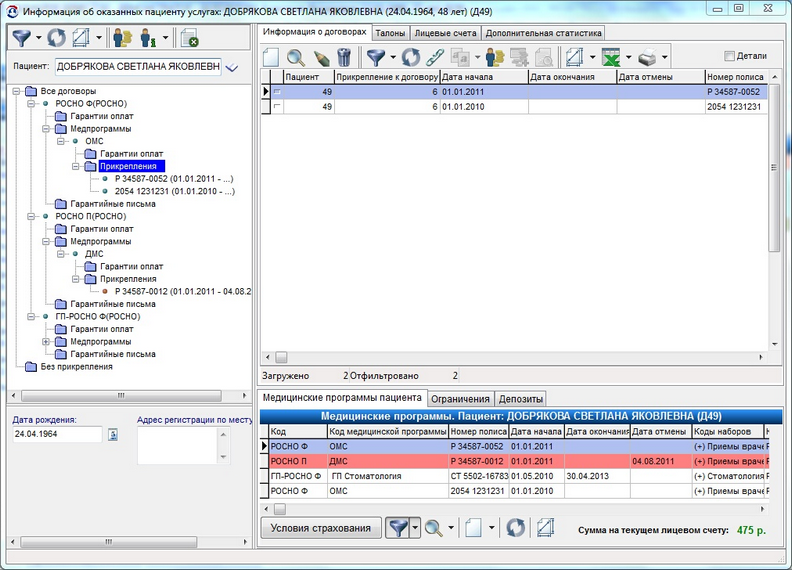Open dropdown arrow beside medical programs filter button
Screen dimensions: 792x570
click(415, 529)
